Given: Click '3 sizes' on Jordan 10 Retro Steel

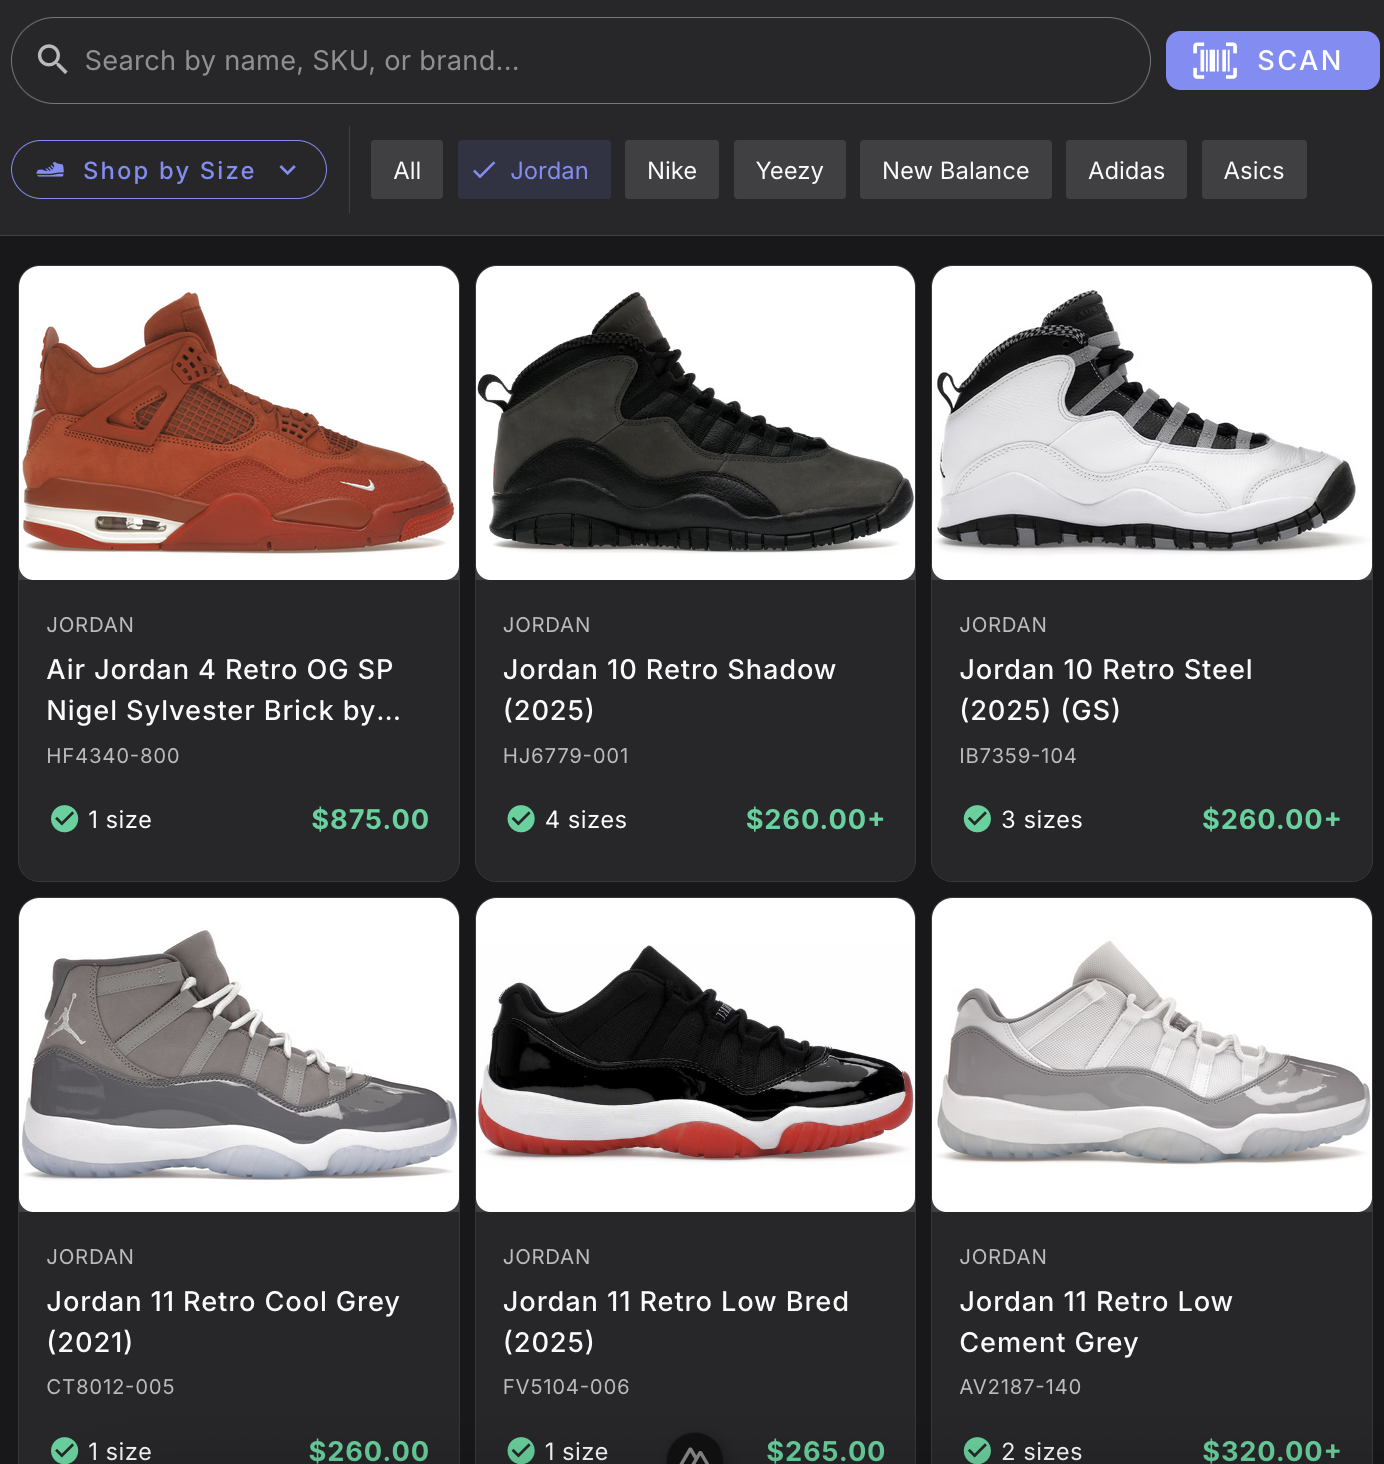Looking at the screenshot, I should (x=1042, y=820).
